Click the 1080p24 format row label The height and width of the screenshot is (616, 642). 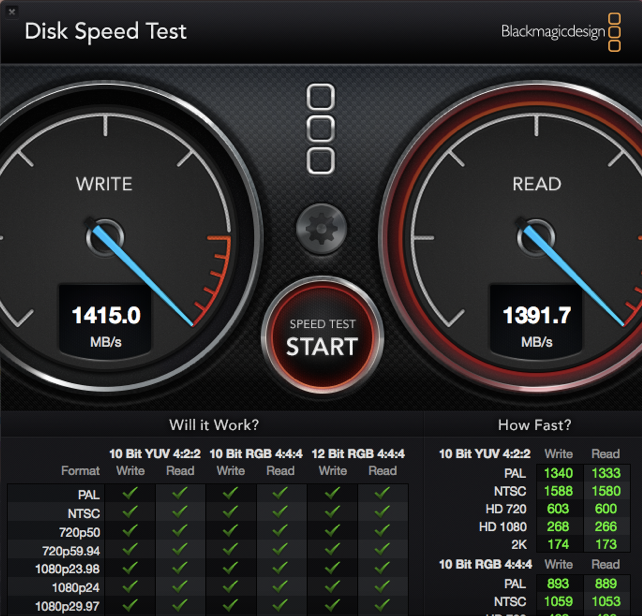76,588
